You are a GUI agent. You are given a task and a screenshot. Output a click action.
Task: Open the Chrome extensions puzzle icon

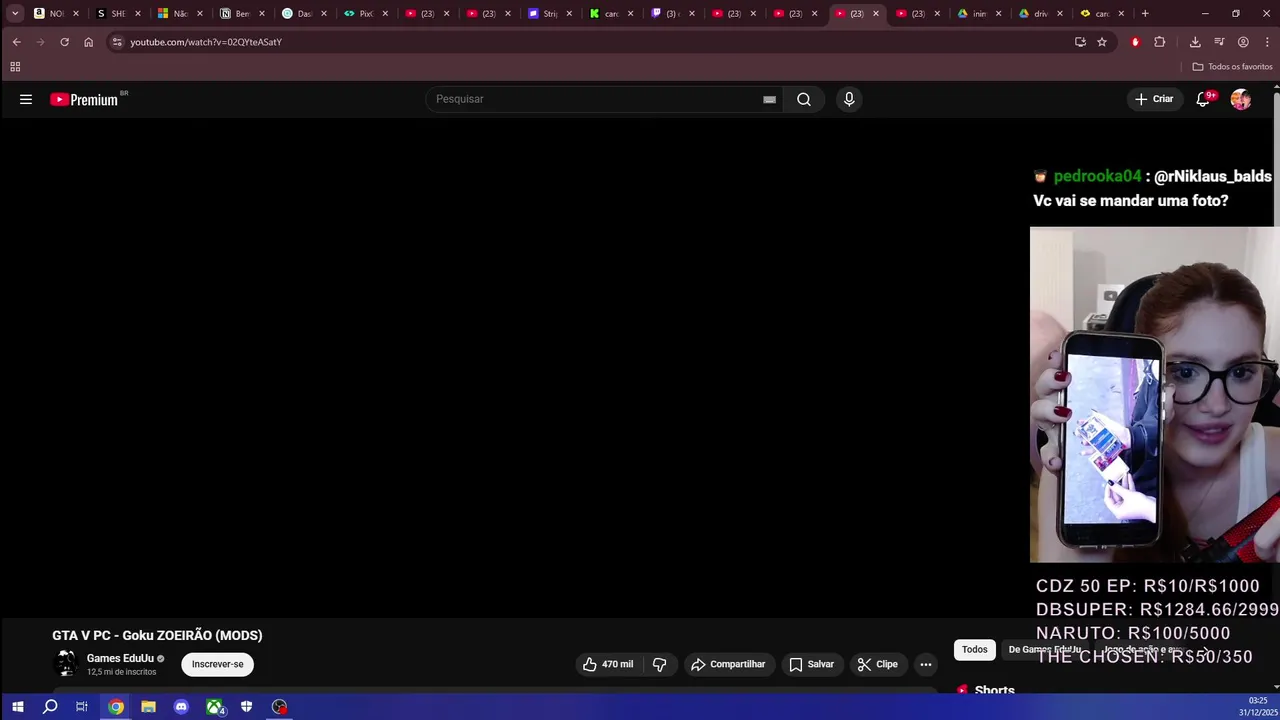point(1160,42)
